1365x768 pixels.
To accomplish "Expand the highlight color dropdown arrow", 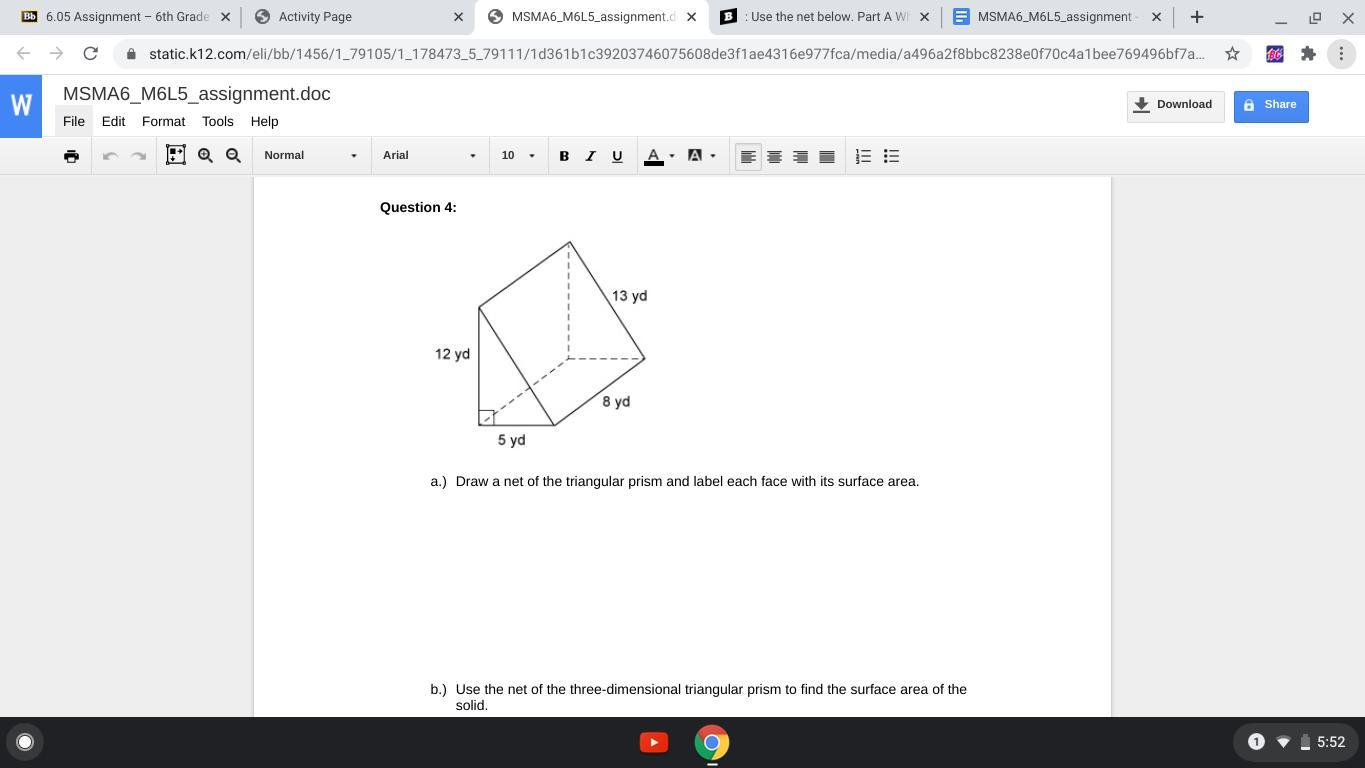I will tap(713, 156).
